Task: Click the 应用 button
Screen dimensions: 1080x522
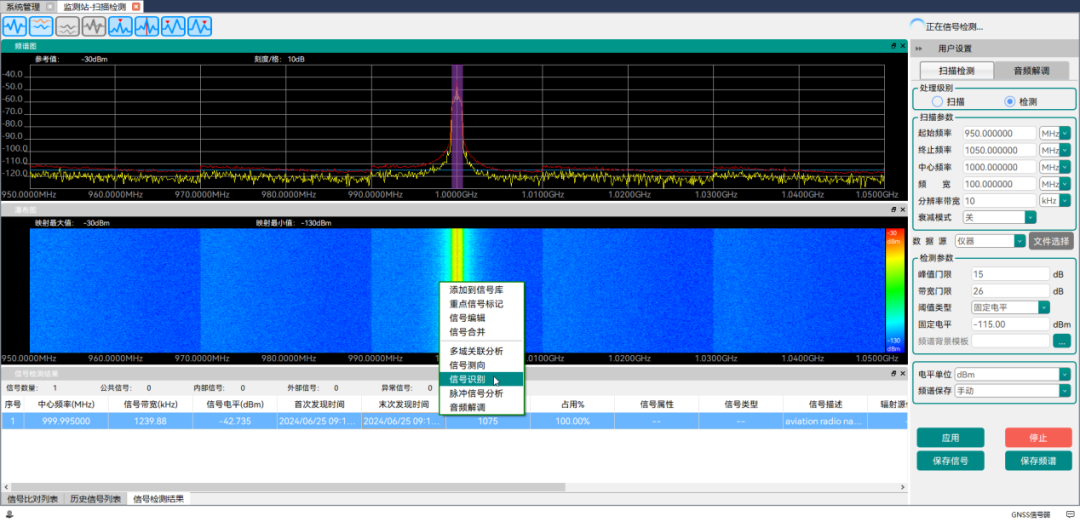Action: click(951, 438)
